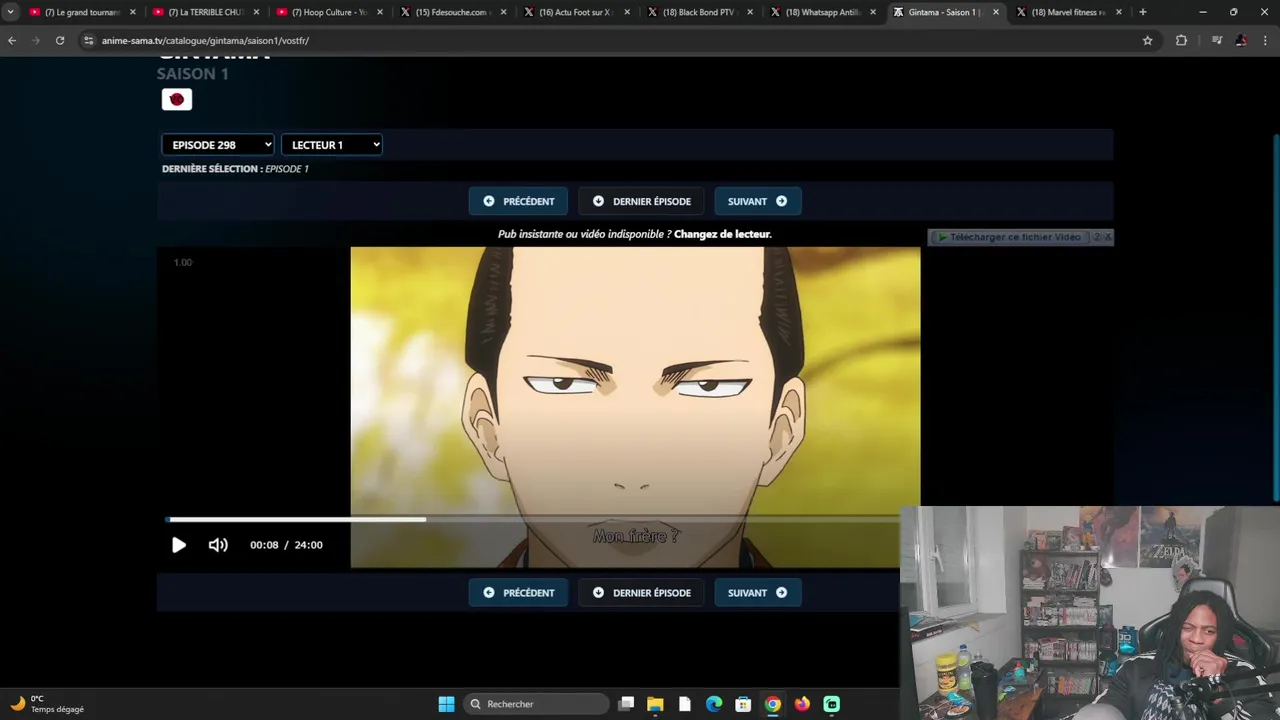The width and height of the screenshot is (1280, 720).
Task: Open the LECTEUR 1 dropdown
Action: pyautogui.click(x=332, y=145)
